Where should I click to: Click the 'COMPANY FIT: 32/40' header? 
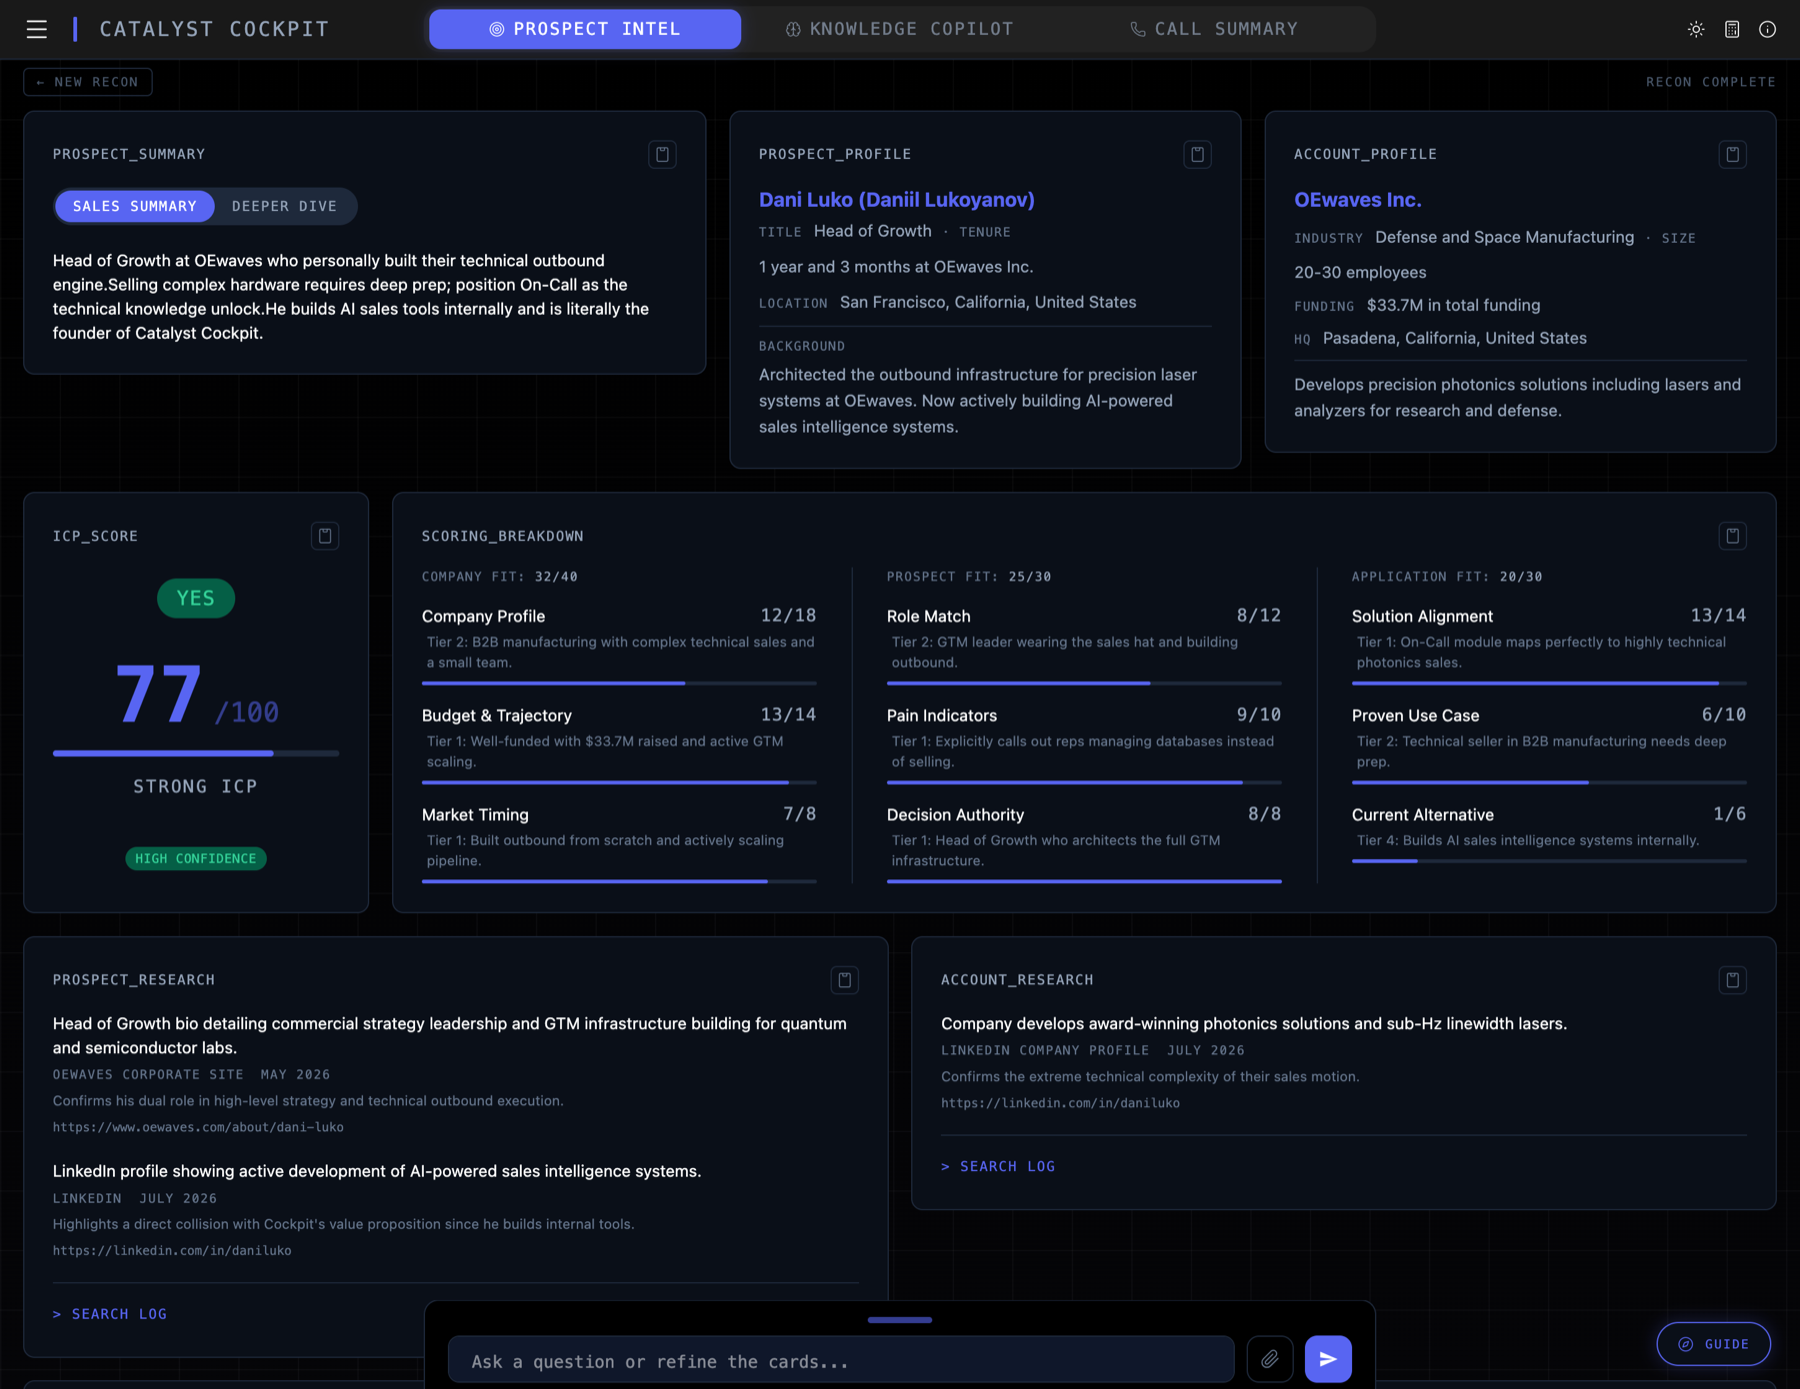500,577
